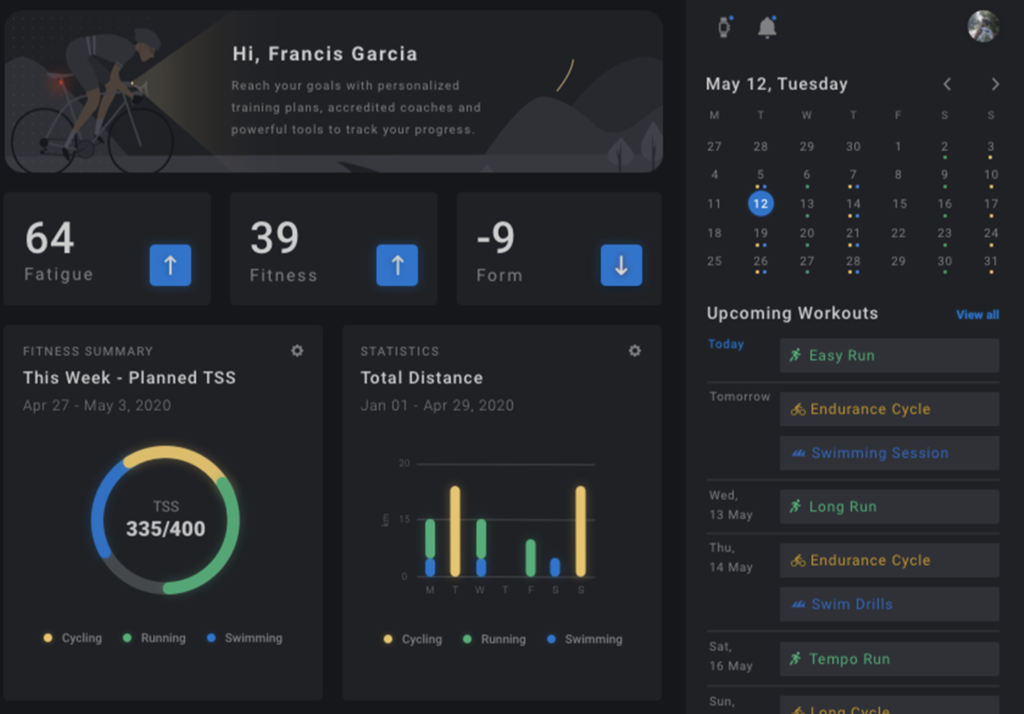Click Tuesday's yellow cycling bar in chart

[x=455, y=531]
